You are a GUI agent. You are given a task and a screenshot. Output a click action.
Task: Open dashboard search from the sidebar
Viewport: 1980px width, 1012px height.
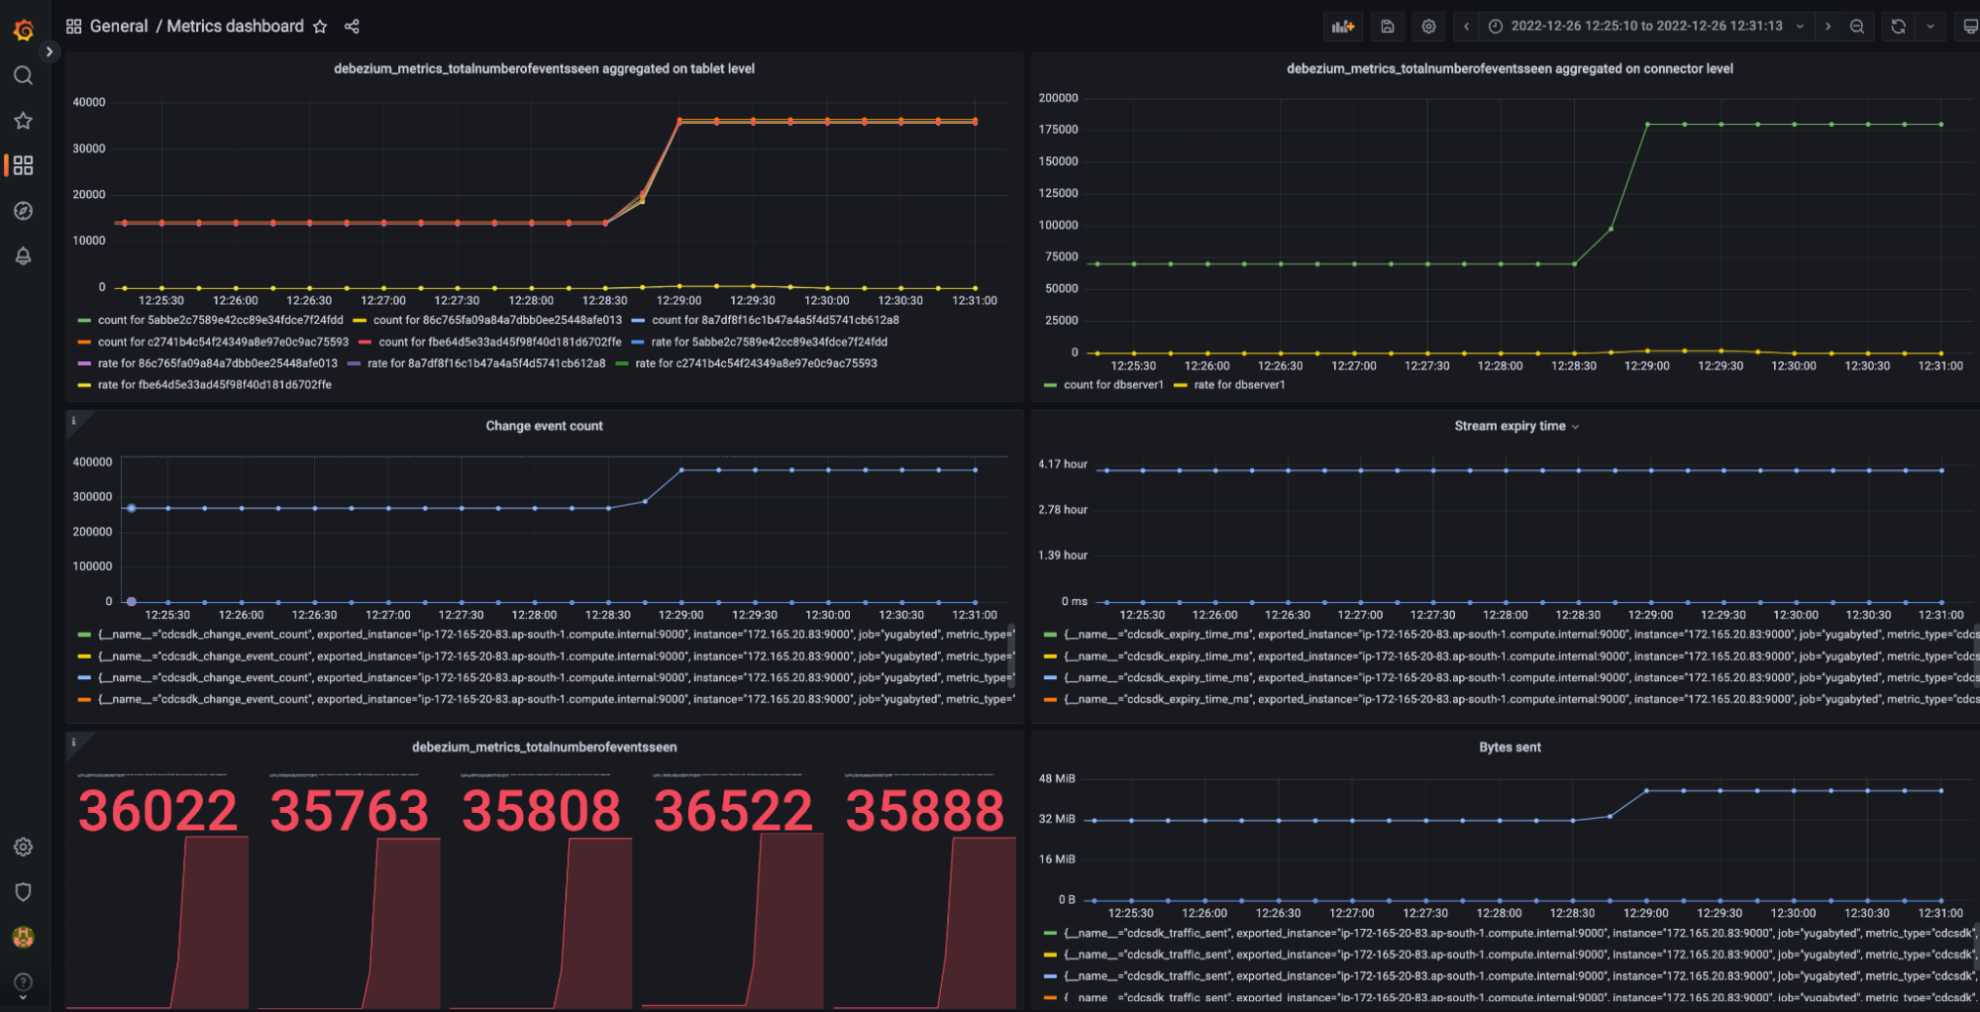coord(23,75)
